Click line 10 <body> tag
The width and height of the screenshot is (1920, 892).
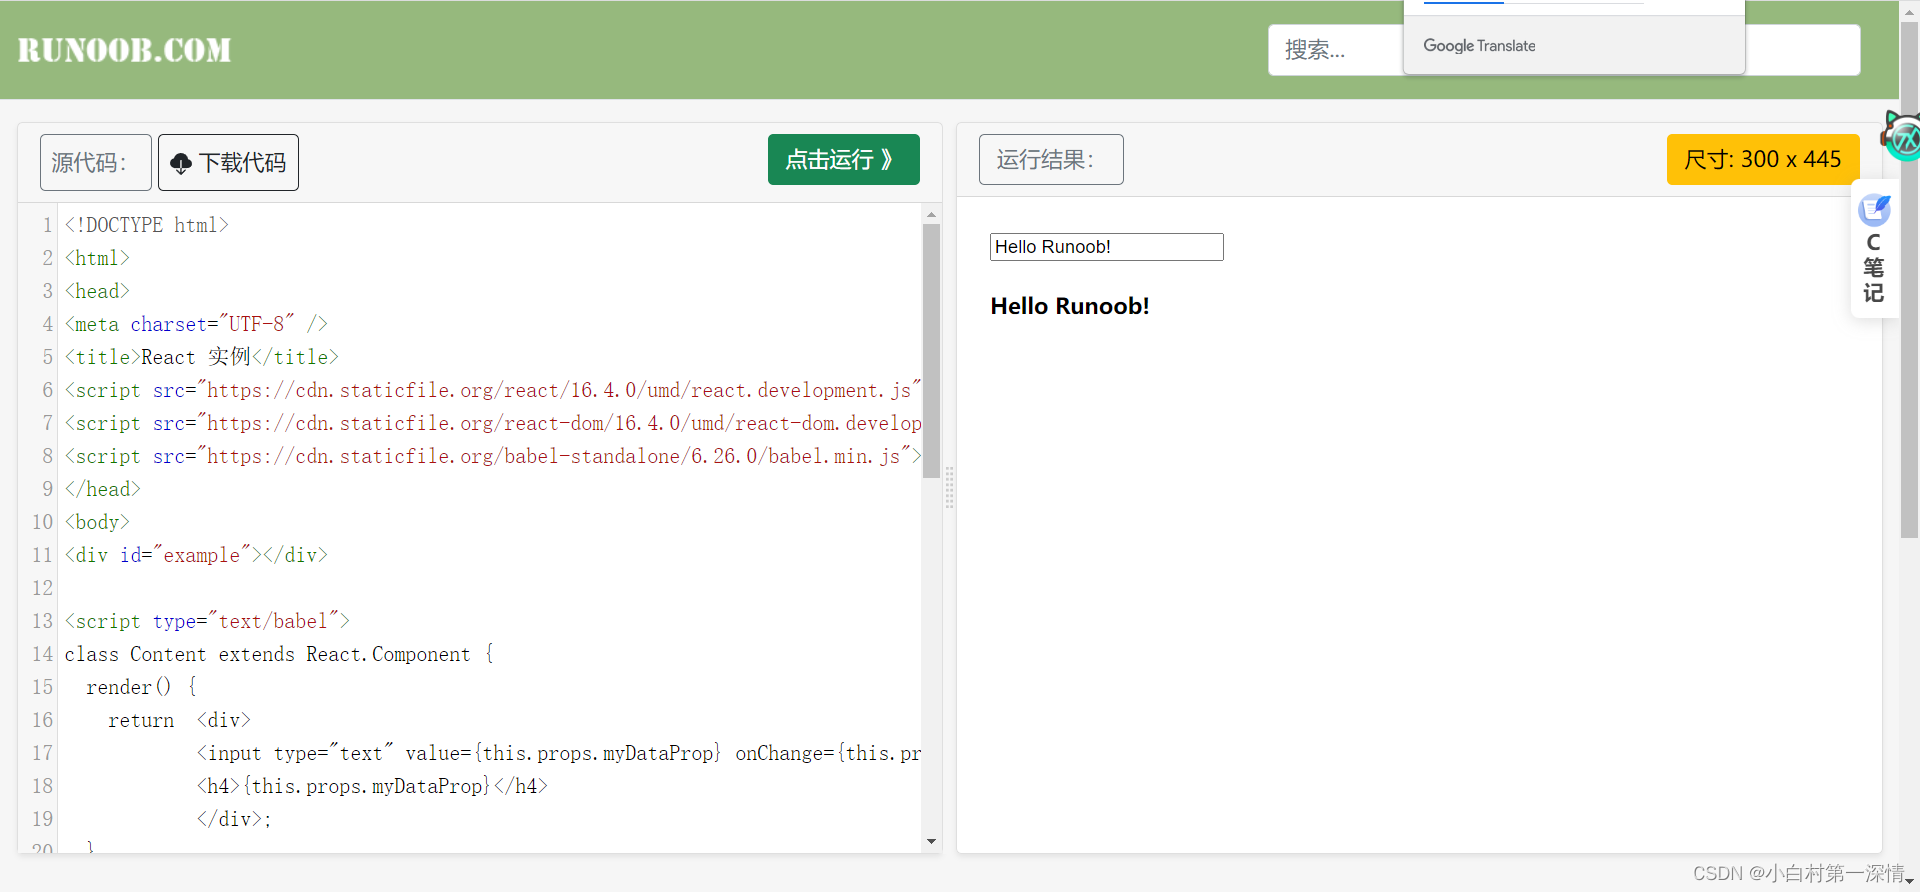click(97, 522)
